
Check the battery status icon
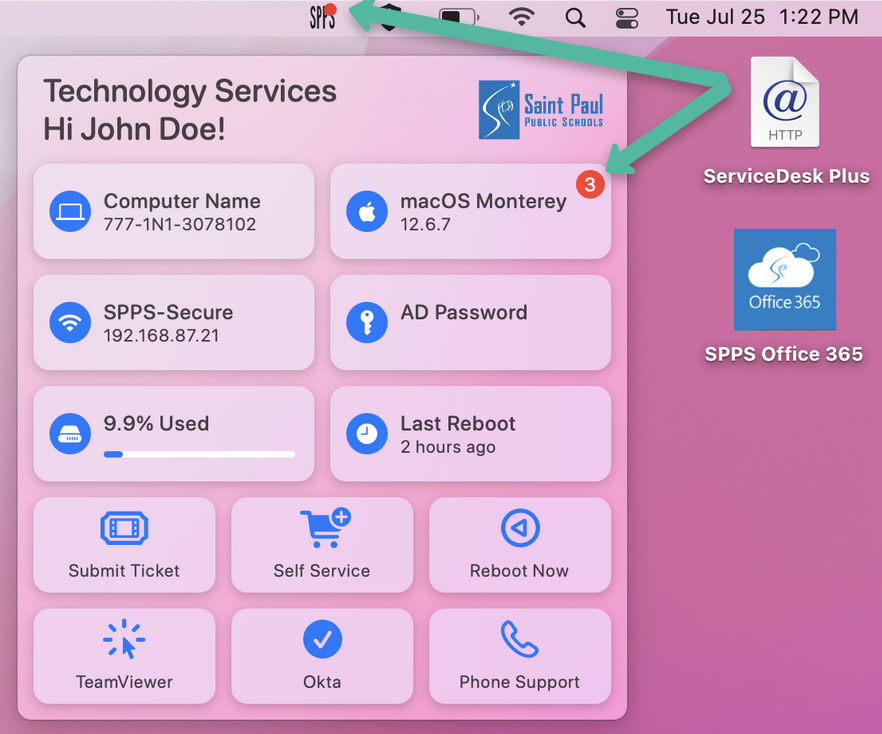[x=458, y=17]
